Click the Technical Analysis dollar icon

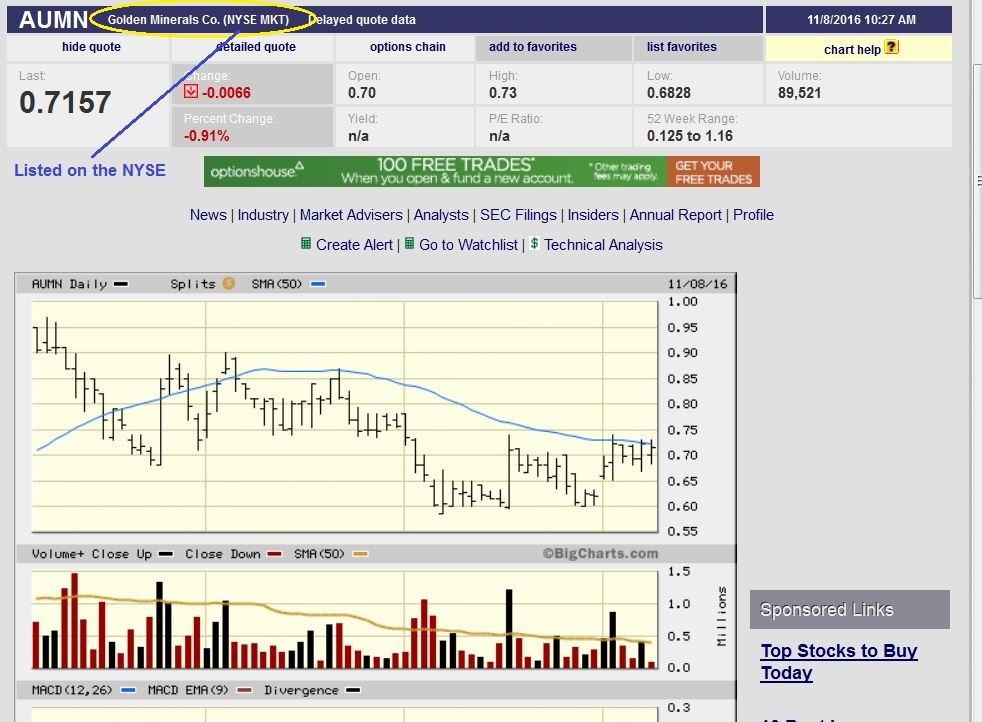[x=535, y=244]
